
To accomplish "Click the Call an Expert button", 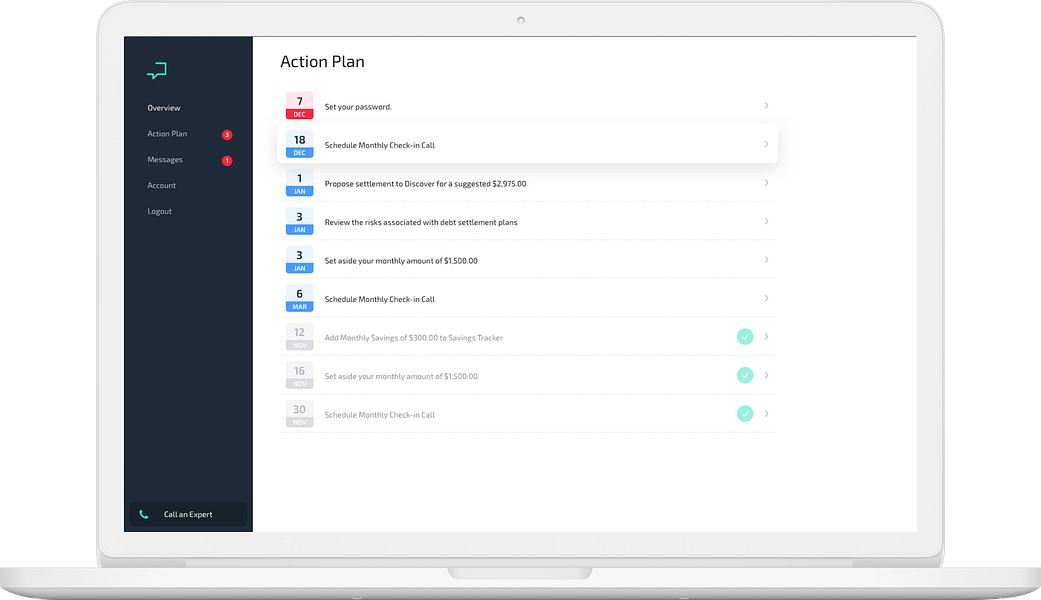I will (x=188, y=514).
